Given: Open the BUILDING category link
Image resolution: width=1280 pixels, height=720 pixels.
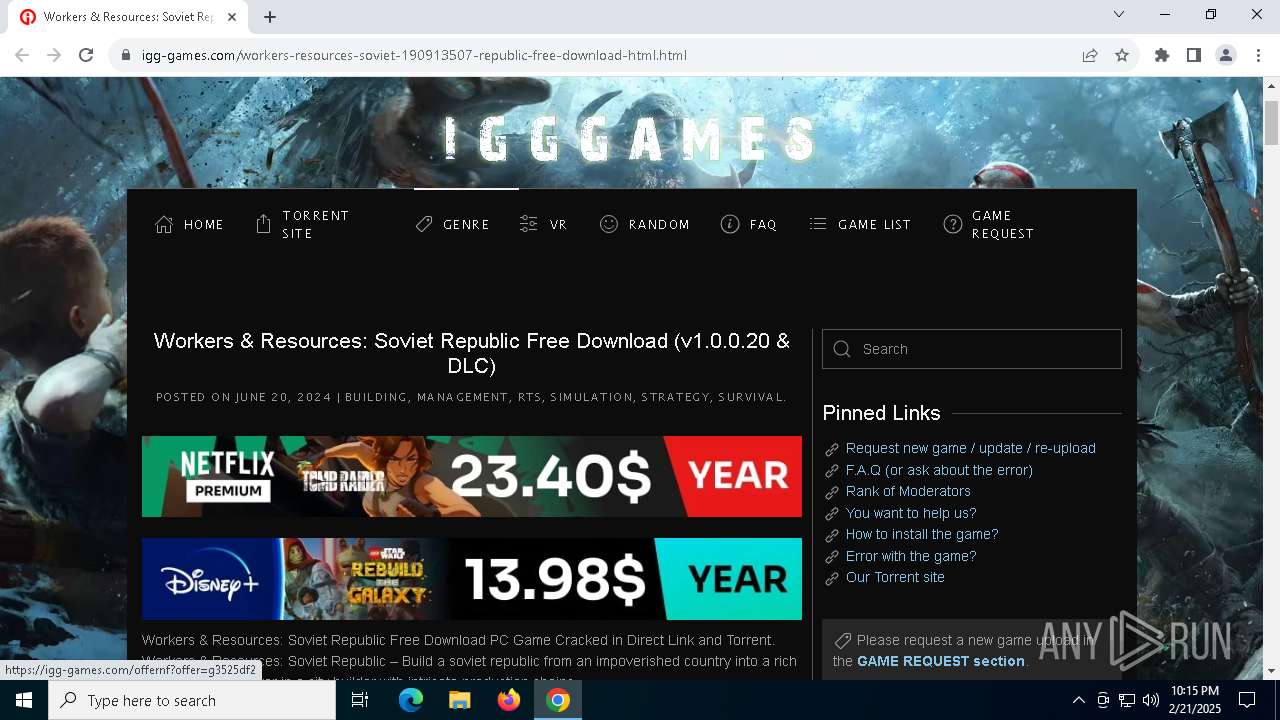Looking at the screenshot, I should 376,397.
